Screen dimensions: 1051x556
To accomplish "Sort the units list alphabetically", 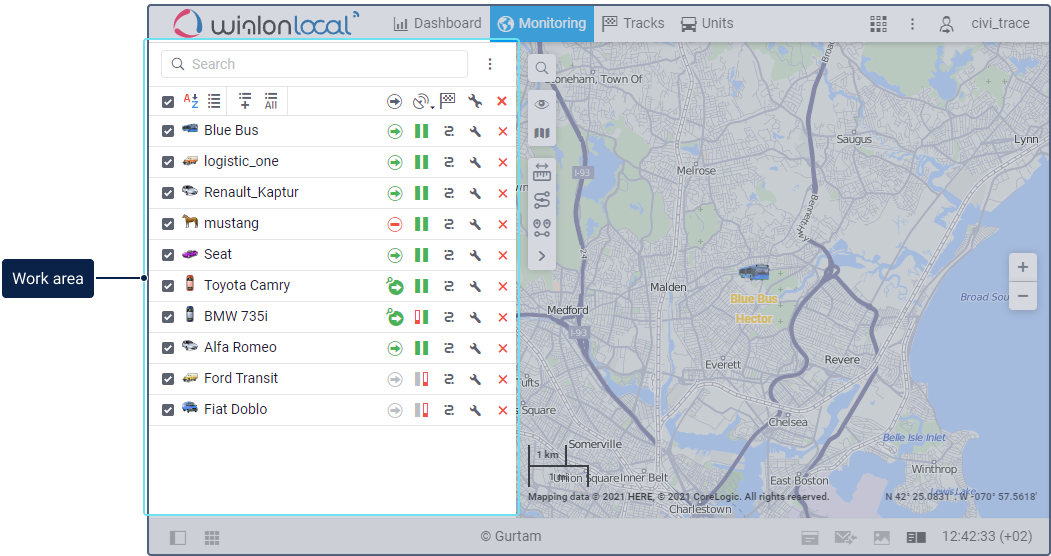I will tap(191, 101).
